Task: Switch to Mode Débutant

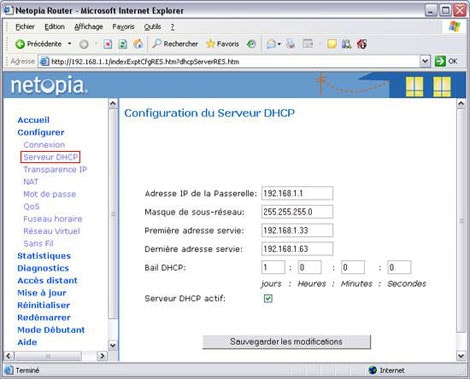Action: [x=51, y=330]
